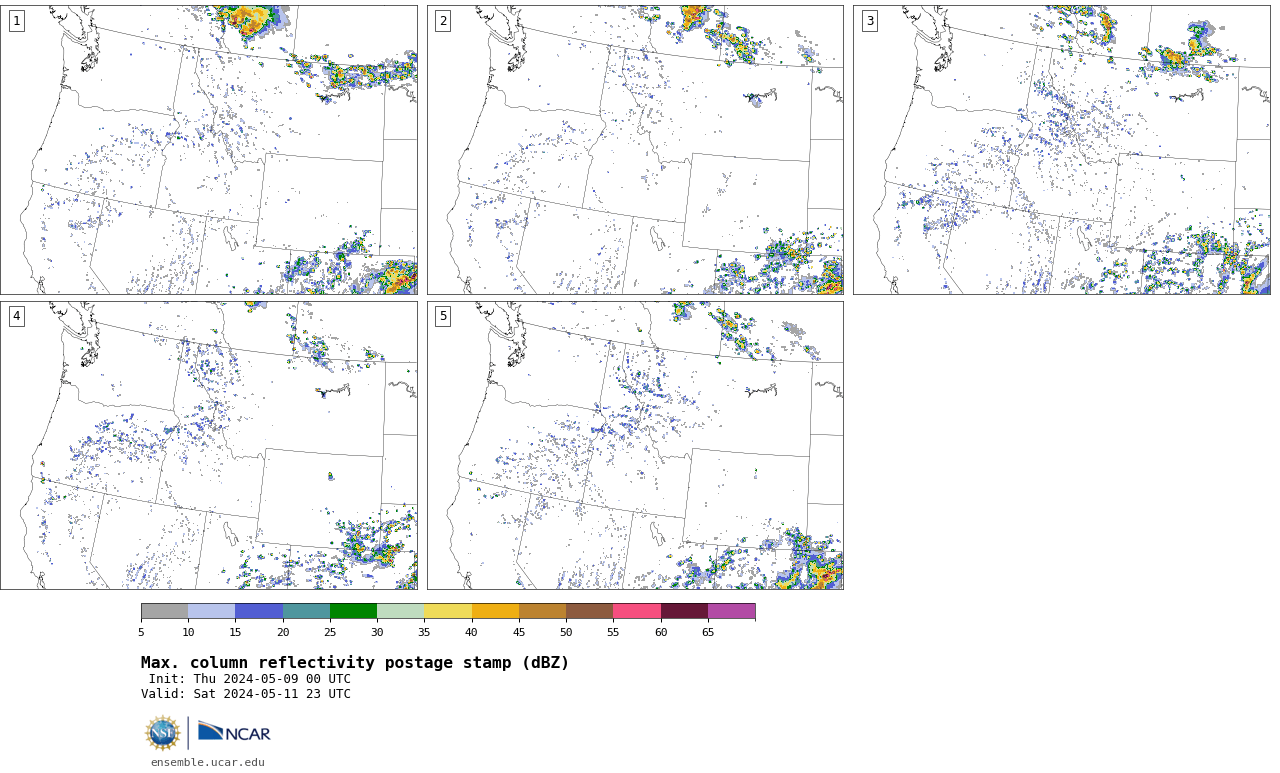The height and width of the screenshot is (773, 1280).
Task: Click the ensemble.ucar.edu text
Action: point(208,762)
